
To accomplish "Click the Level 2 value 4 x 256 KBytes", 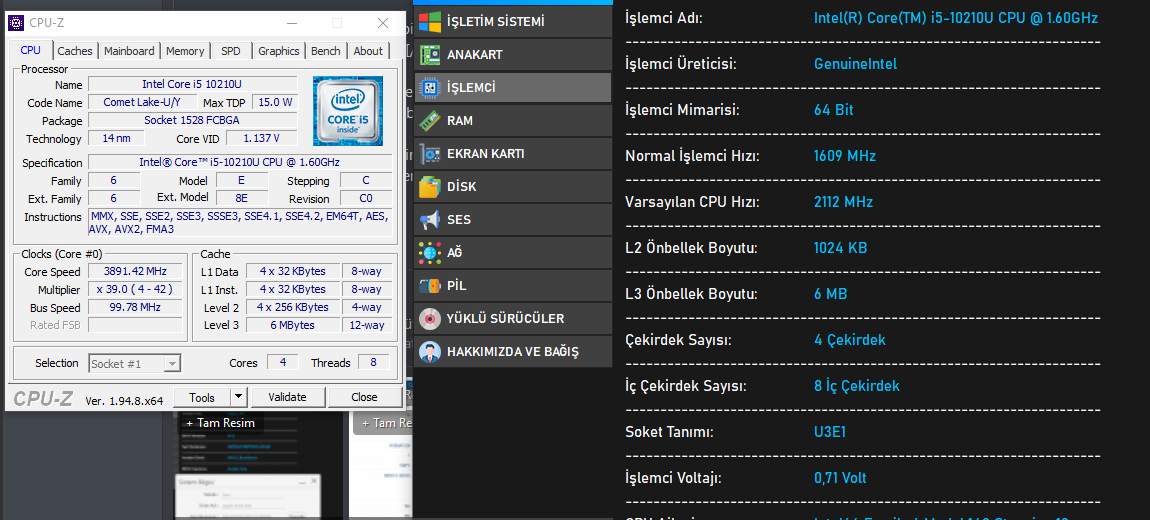I will pyautogui.click(x=292, y=307).
